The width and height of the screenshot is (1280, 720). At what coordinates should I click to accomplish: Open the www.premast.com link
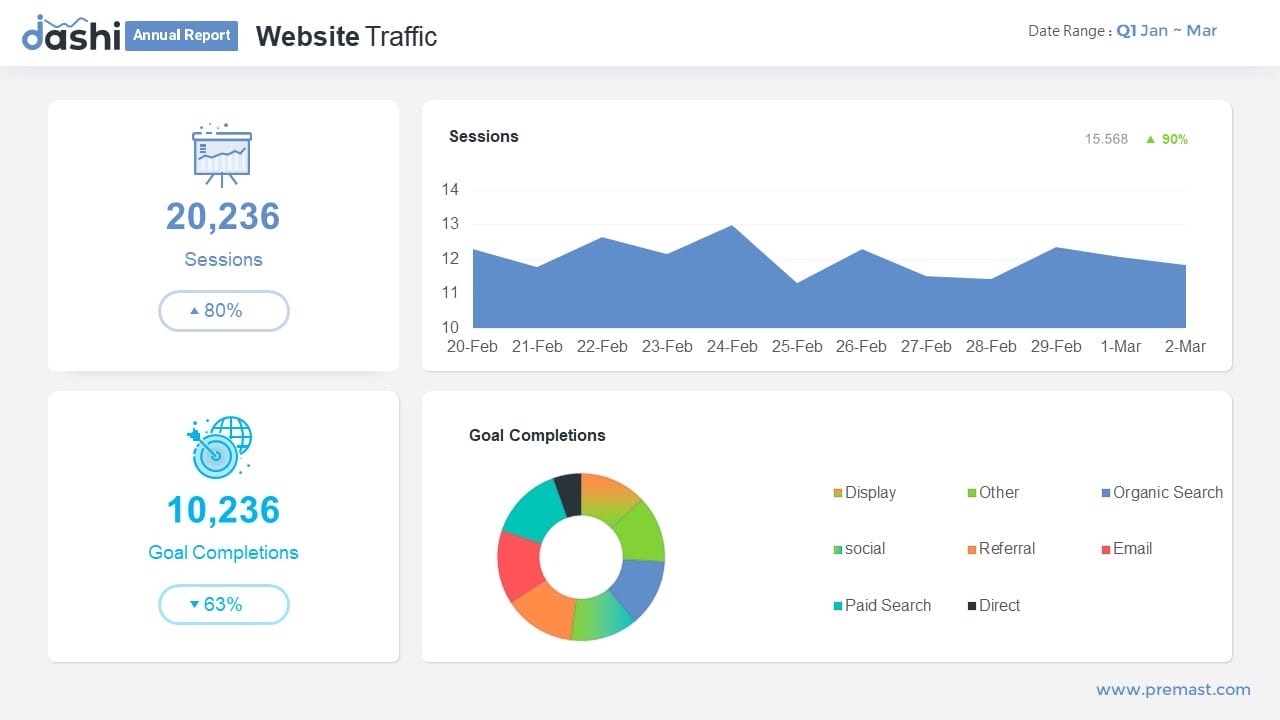pyautogui.click(x=1173, y=689)
